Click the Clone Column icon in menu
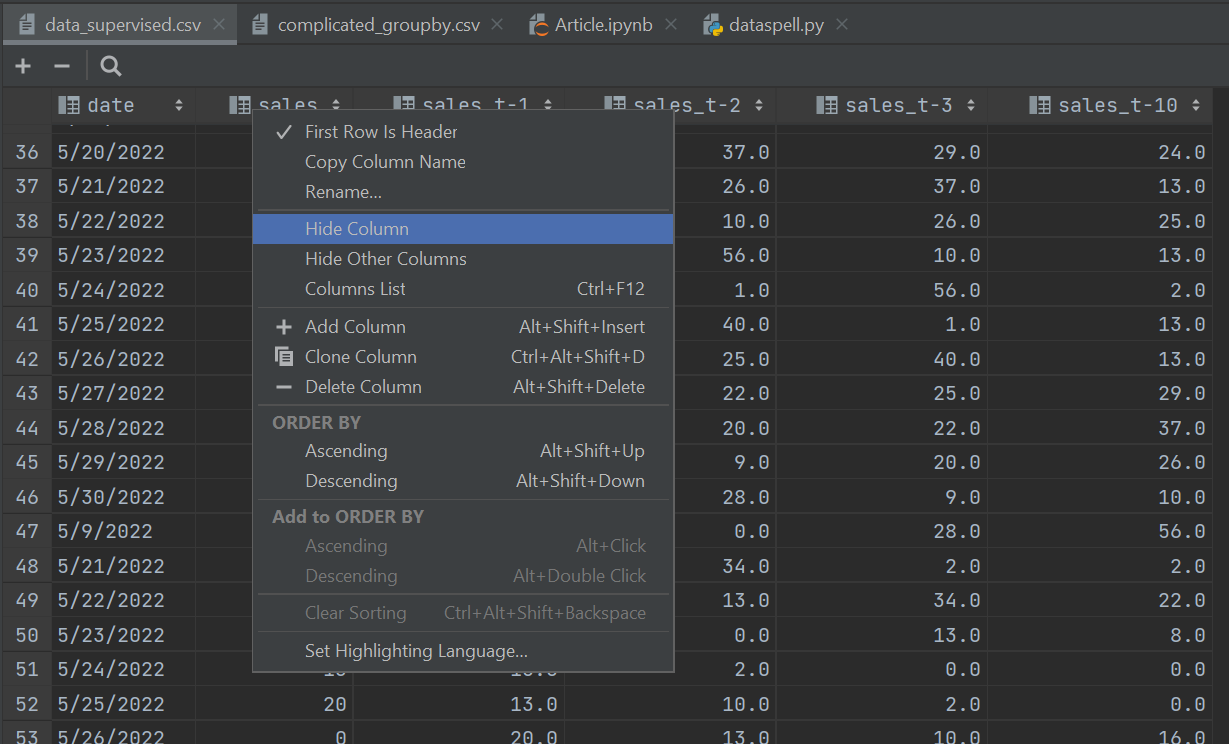Viewport: 1229px width, 744px height. point(284,357)
